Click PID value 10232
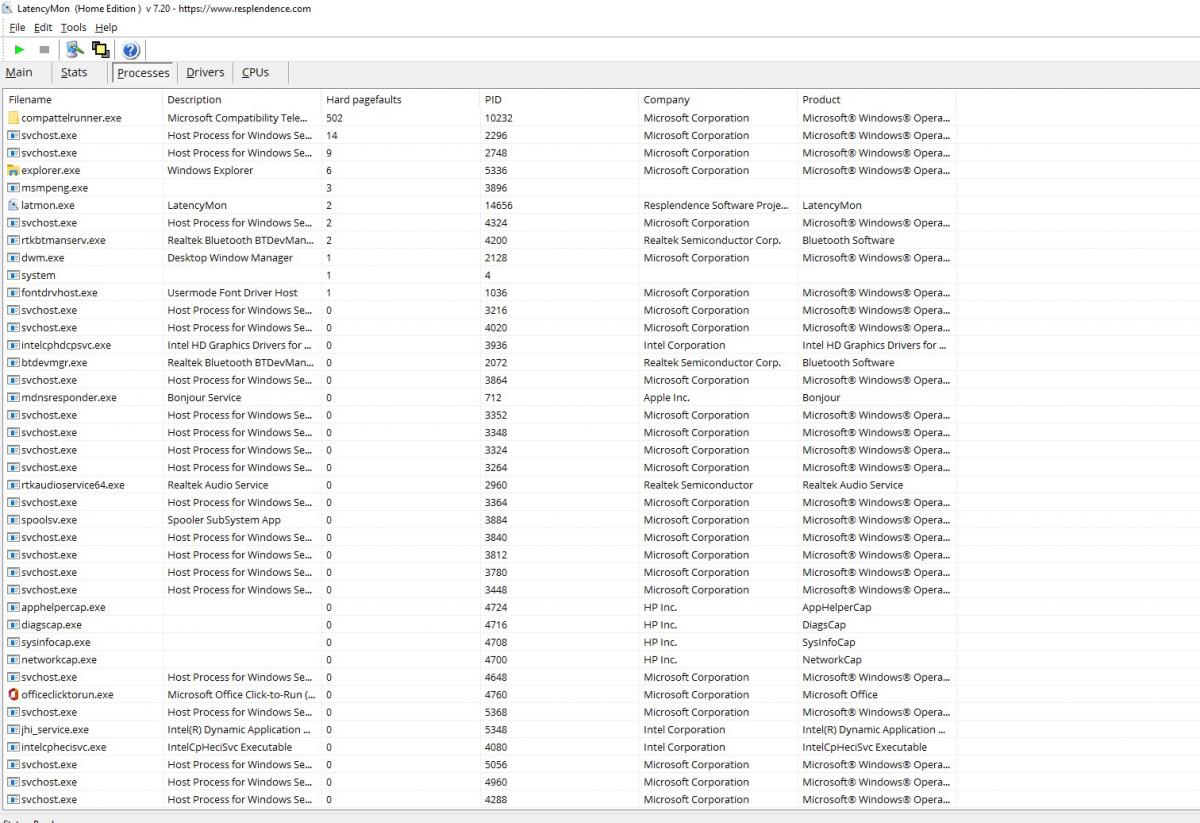1200x823 pixels. (x=499, y=118)
